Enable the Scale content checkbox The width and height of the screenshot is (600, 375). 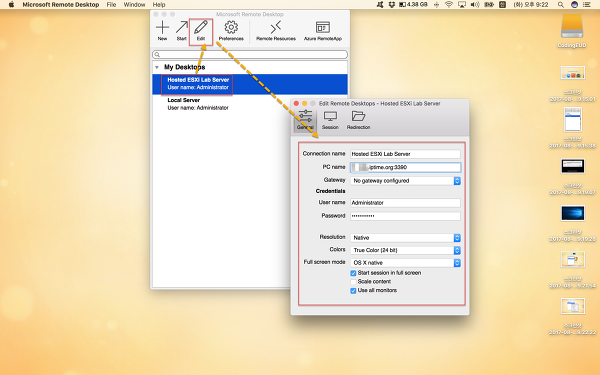coord(353,282)
